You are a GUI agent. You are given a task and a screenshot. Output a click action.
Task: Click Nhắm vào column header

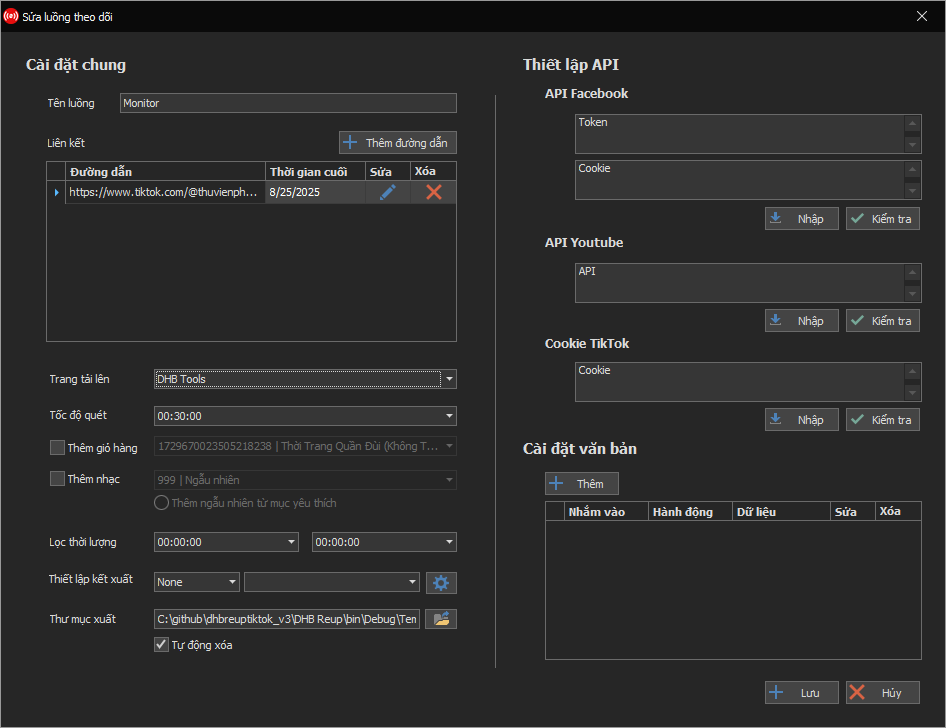606,511
